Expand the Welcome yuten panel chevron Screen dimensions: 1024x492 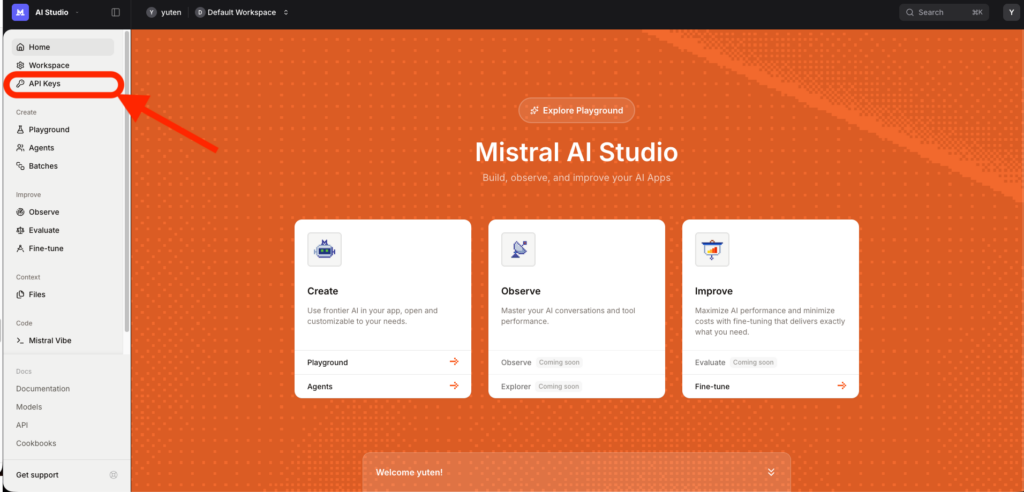[x=771, y=472]
